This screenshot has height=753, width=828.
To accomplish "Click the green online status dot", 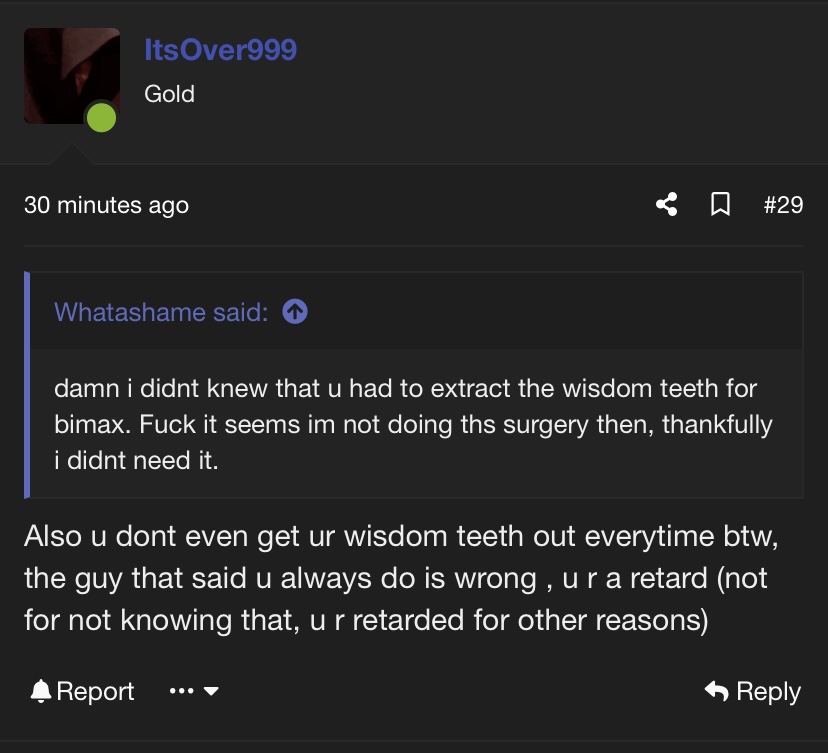I will click(x=101, y=117).
